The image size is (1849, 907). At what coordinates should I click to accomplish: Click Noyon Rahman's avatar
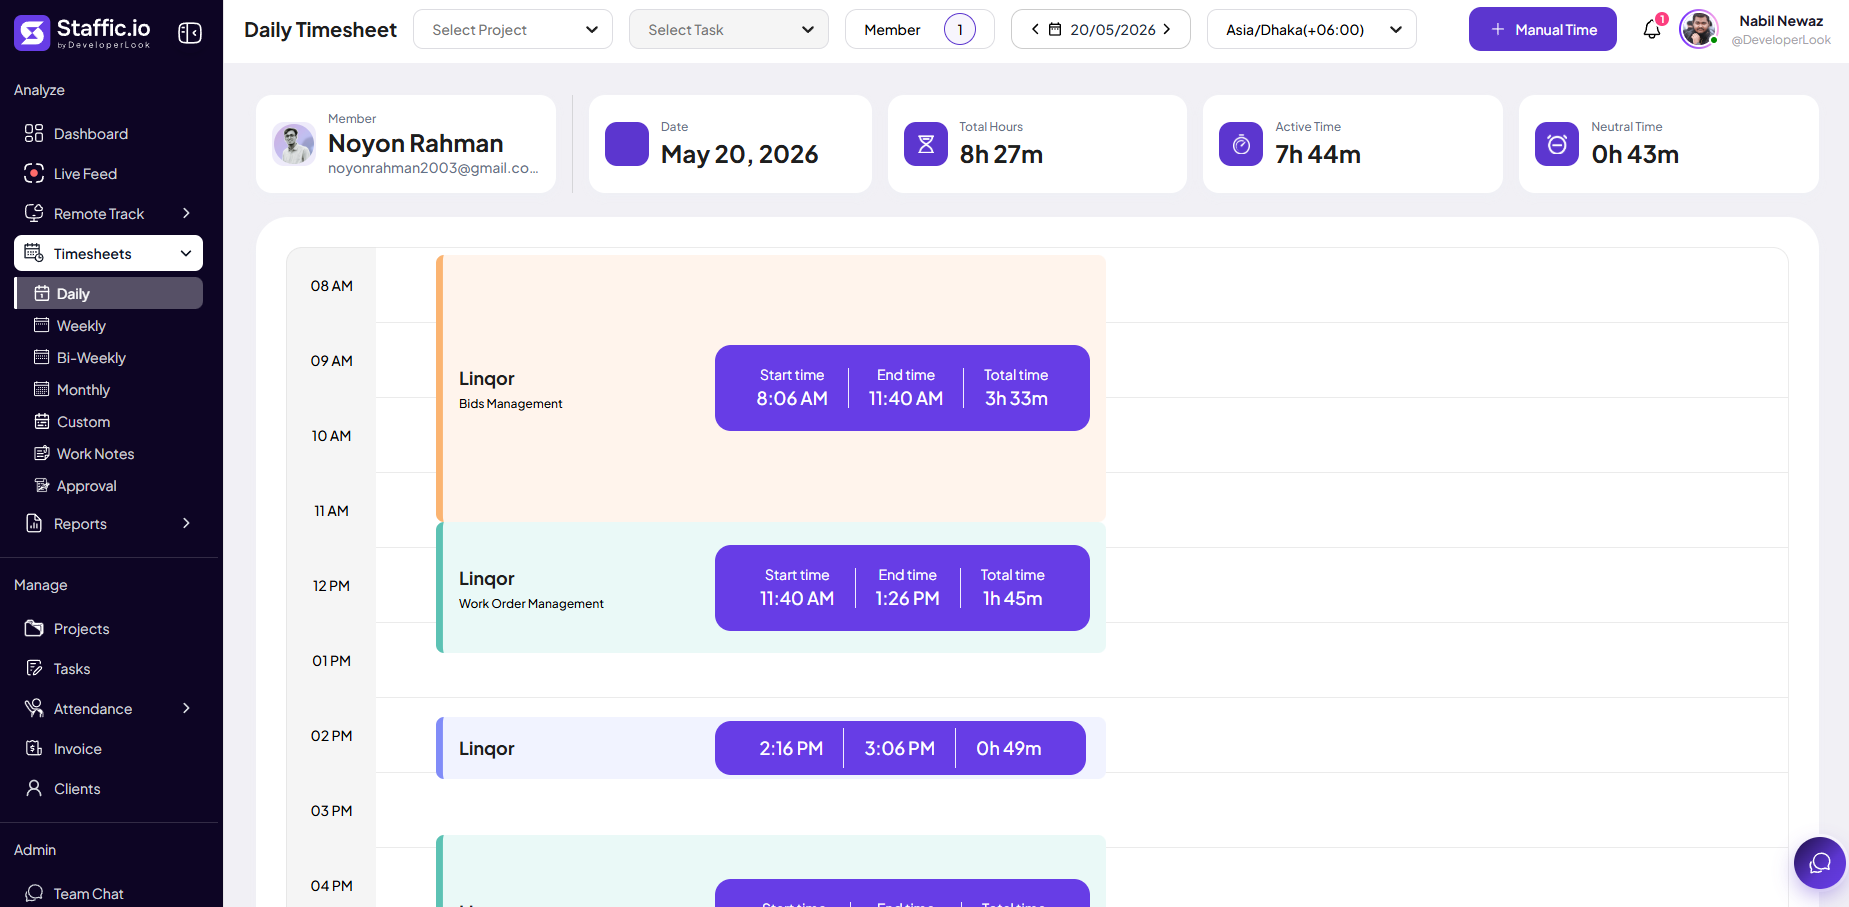coord(294,144)
